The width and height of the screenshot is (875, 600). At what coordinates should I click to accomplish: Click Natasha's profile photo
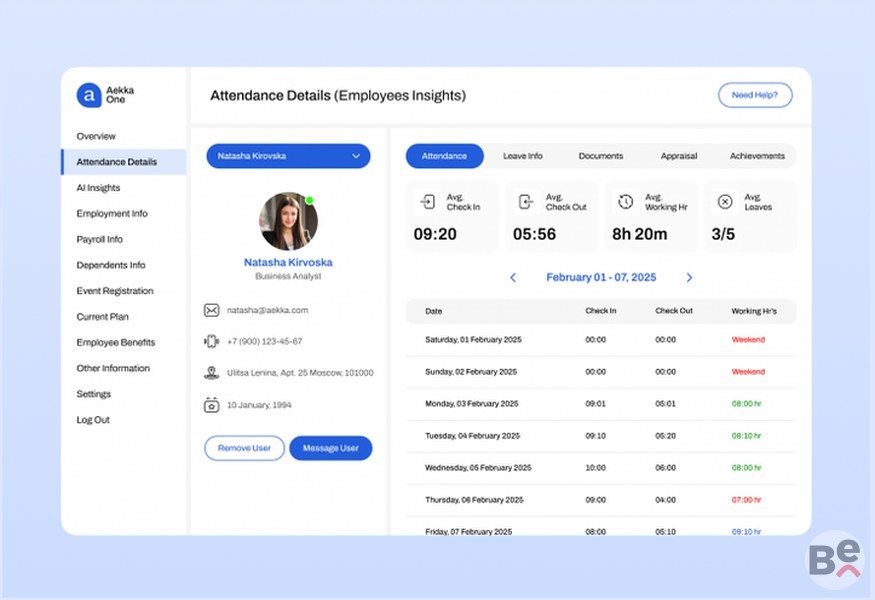click(x=288, y=221)
